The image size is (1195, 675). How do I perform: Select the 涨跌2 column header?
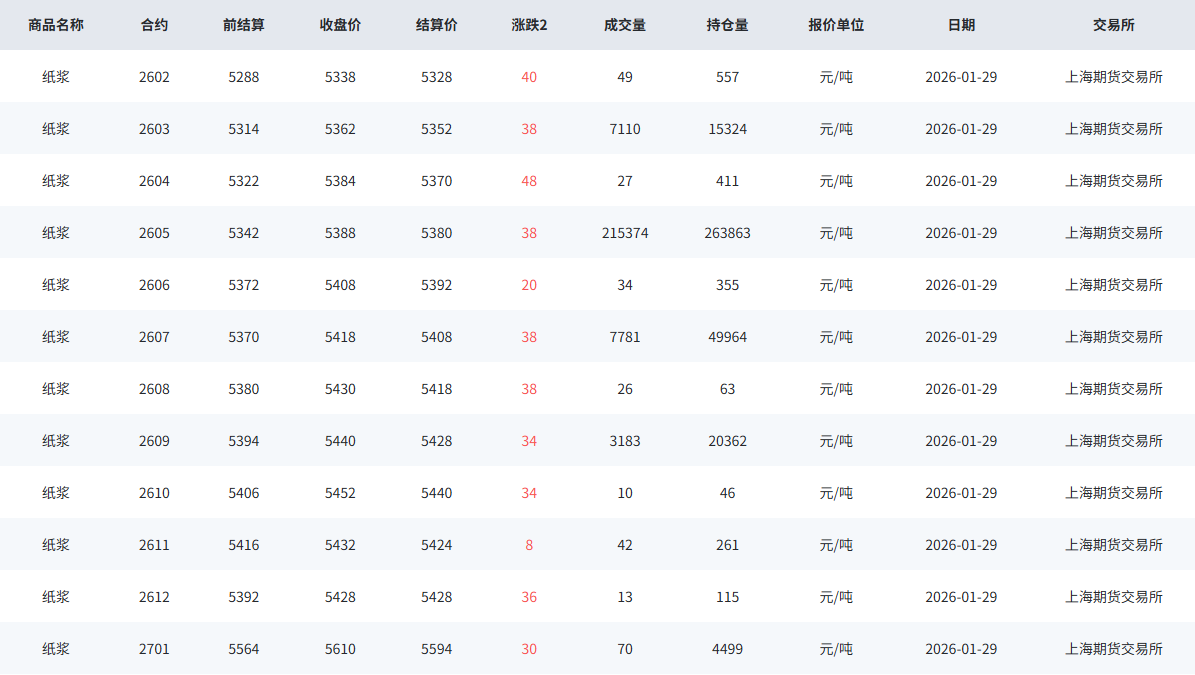click(529, 25)
